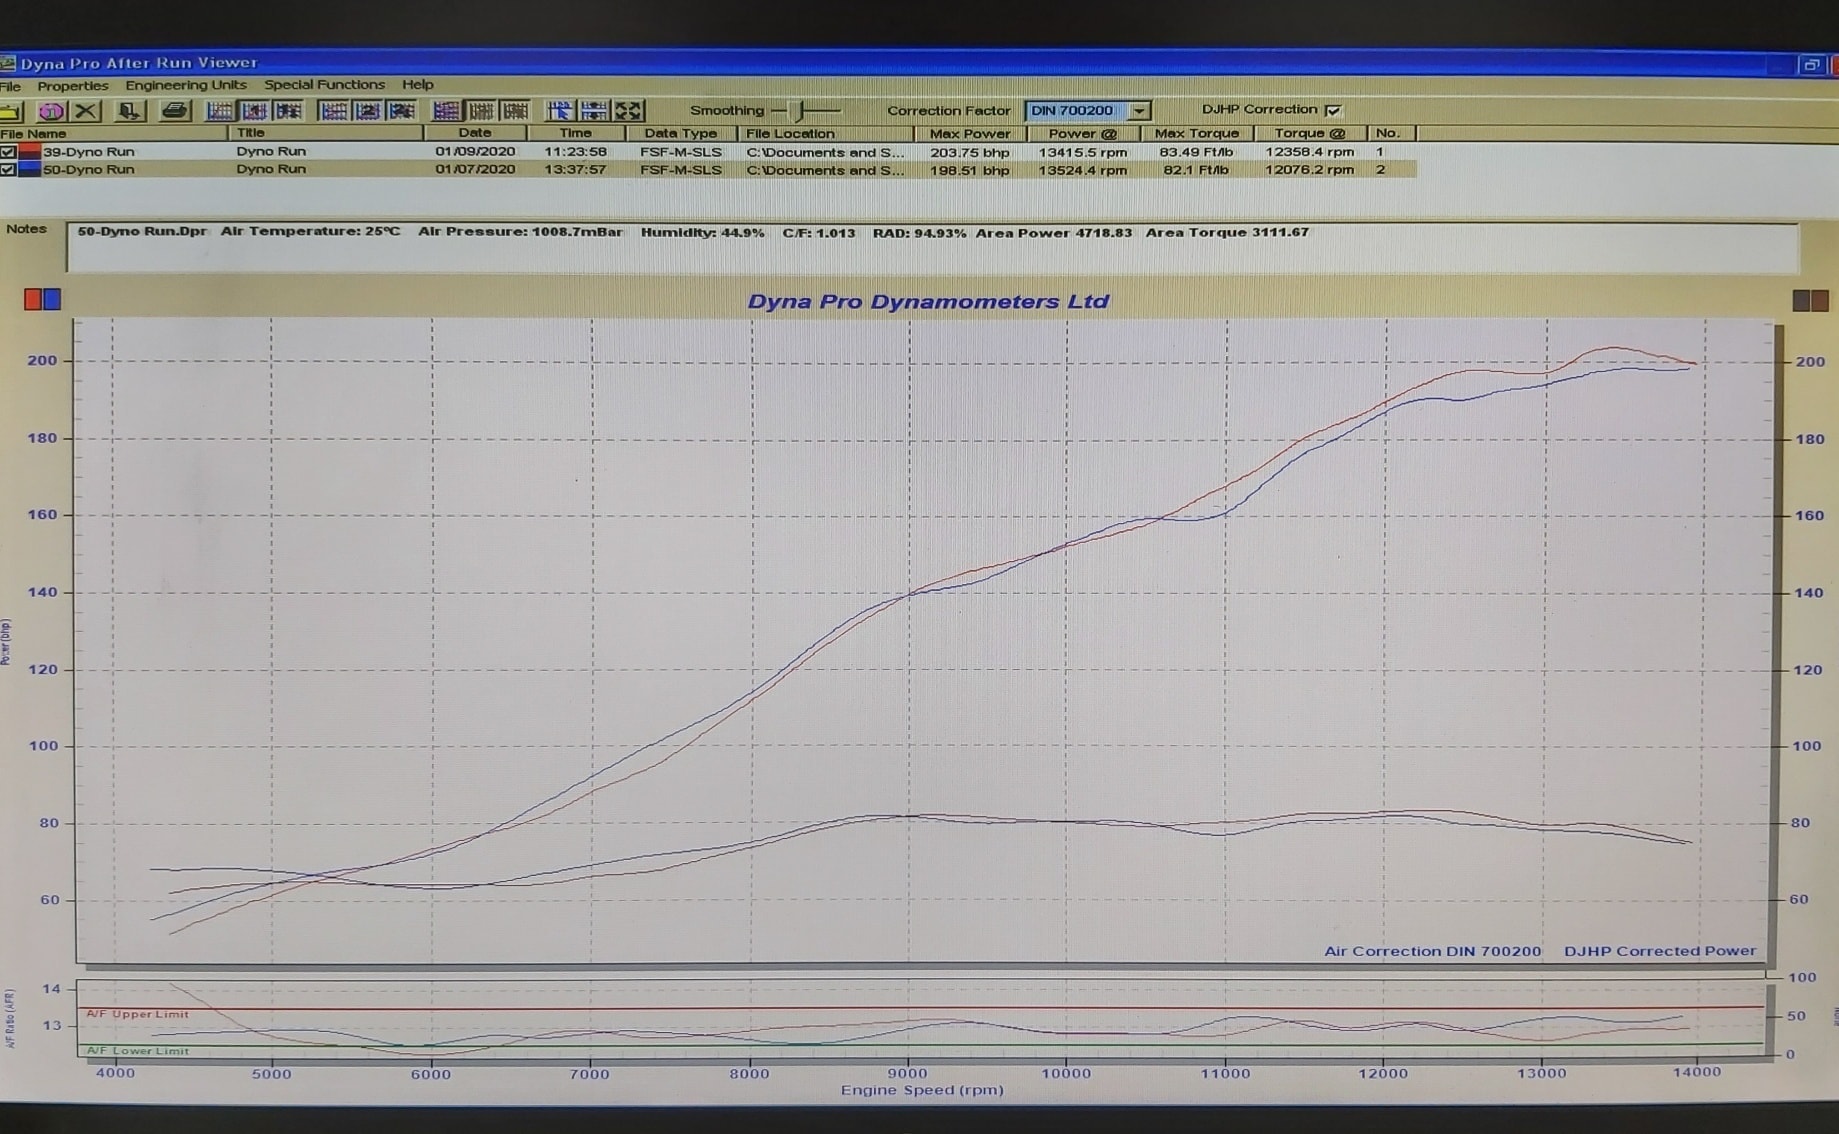
Task: Click the round pink info icon
Action: [51, 111]
